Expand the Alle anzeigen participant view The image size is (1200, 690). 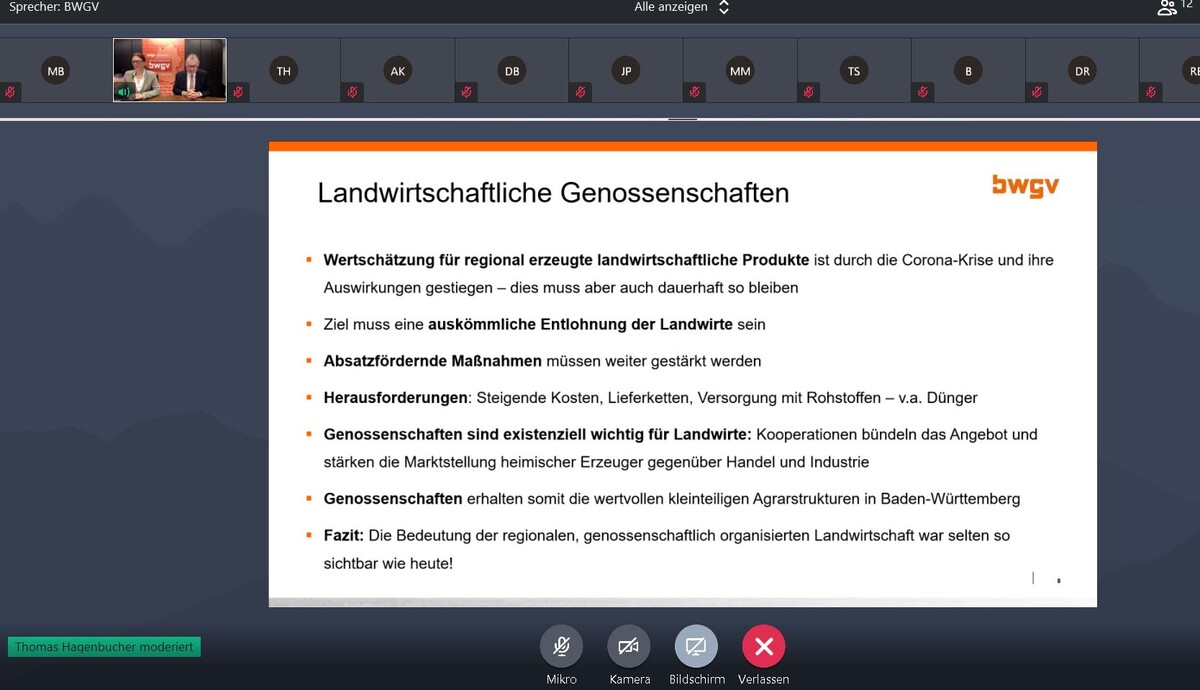click(x=671, y=8)
